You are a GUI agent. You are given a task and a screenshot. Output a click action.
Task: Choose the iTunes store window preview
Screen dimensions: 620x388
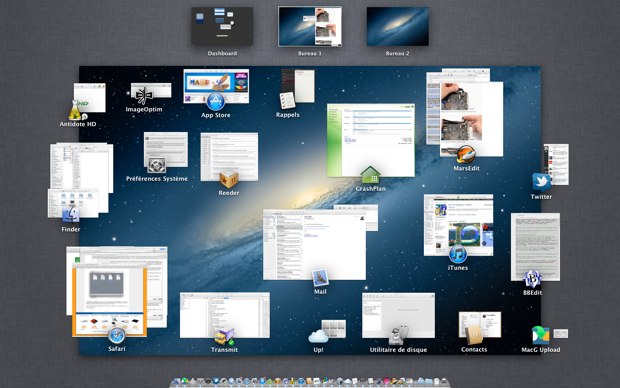coord(458,225)
